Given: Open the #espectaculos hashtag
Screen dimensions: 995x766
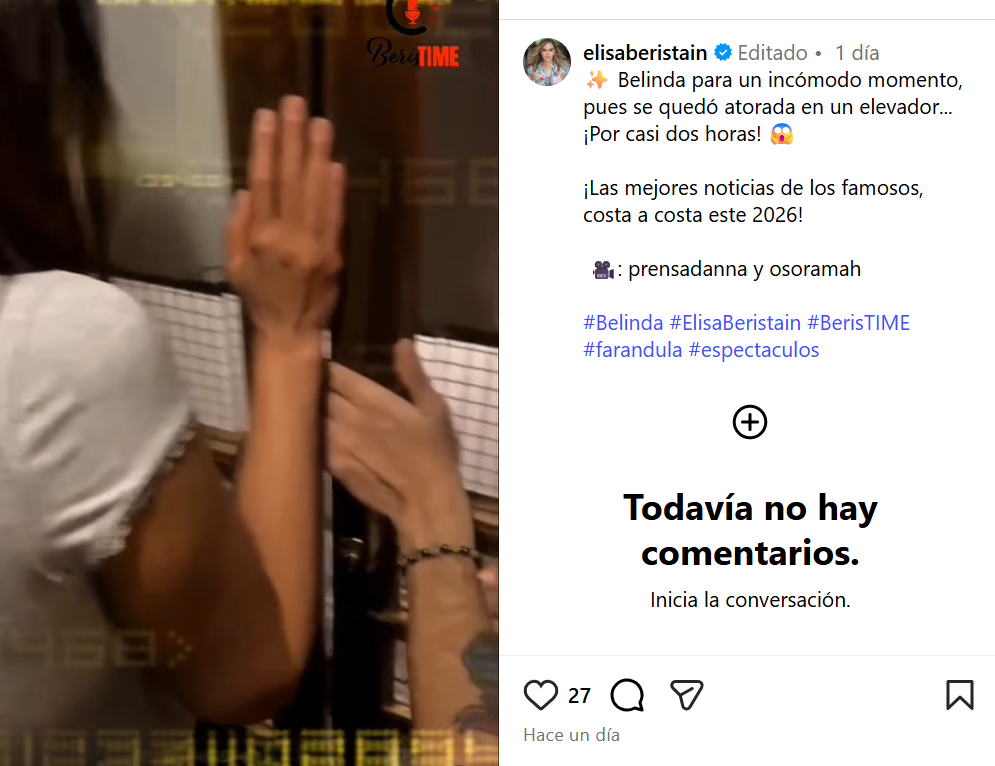Looking at the screenshot, I should [x=754, y=350].
